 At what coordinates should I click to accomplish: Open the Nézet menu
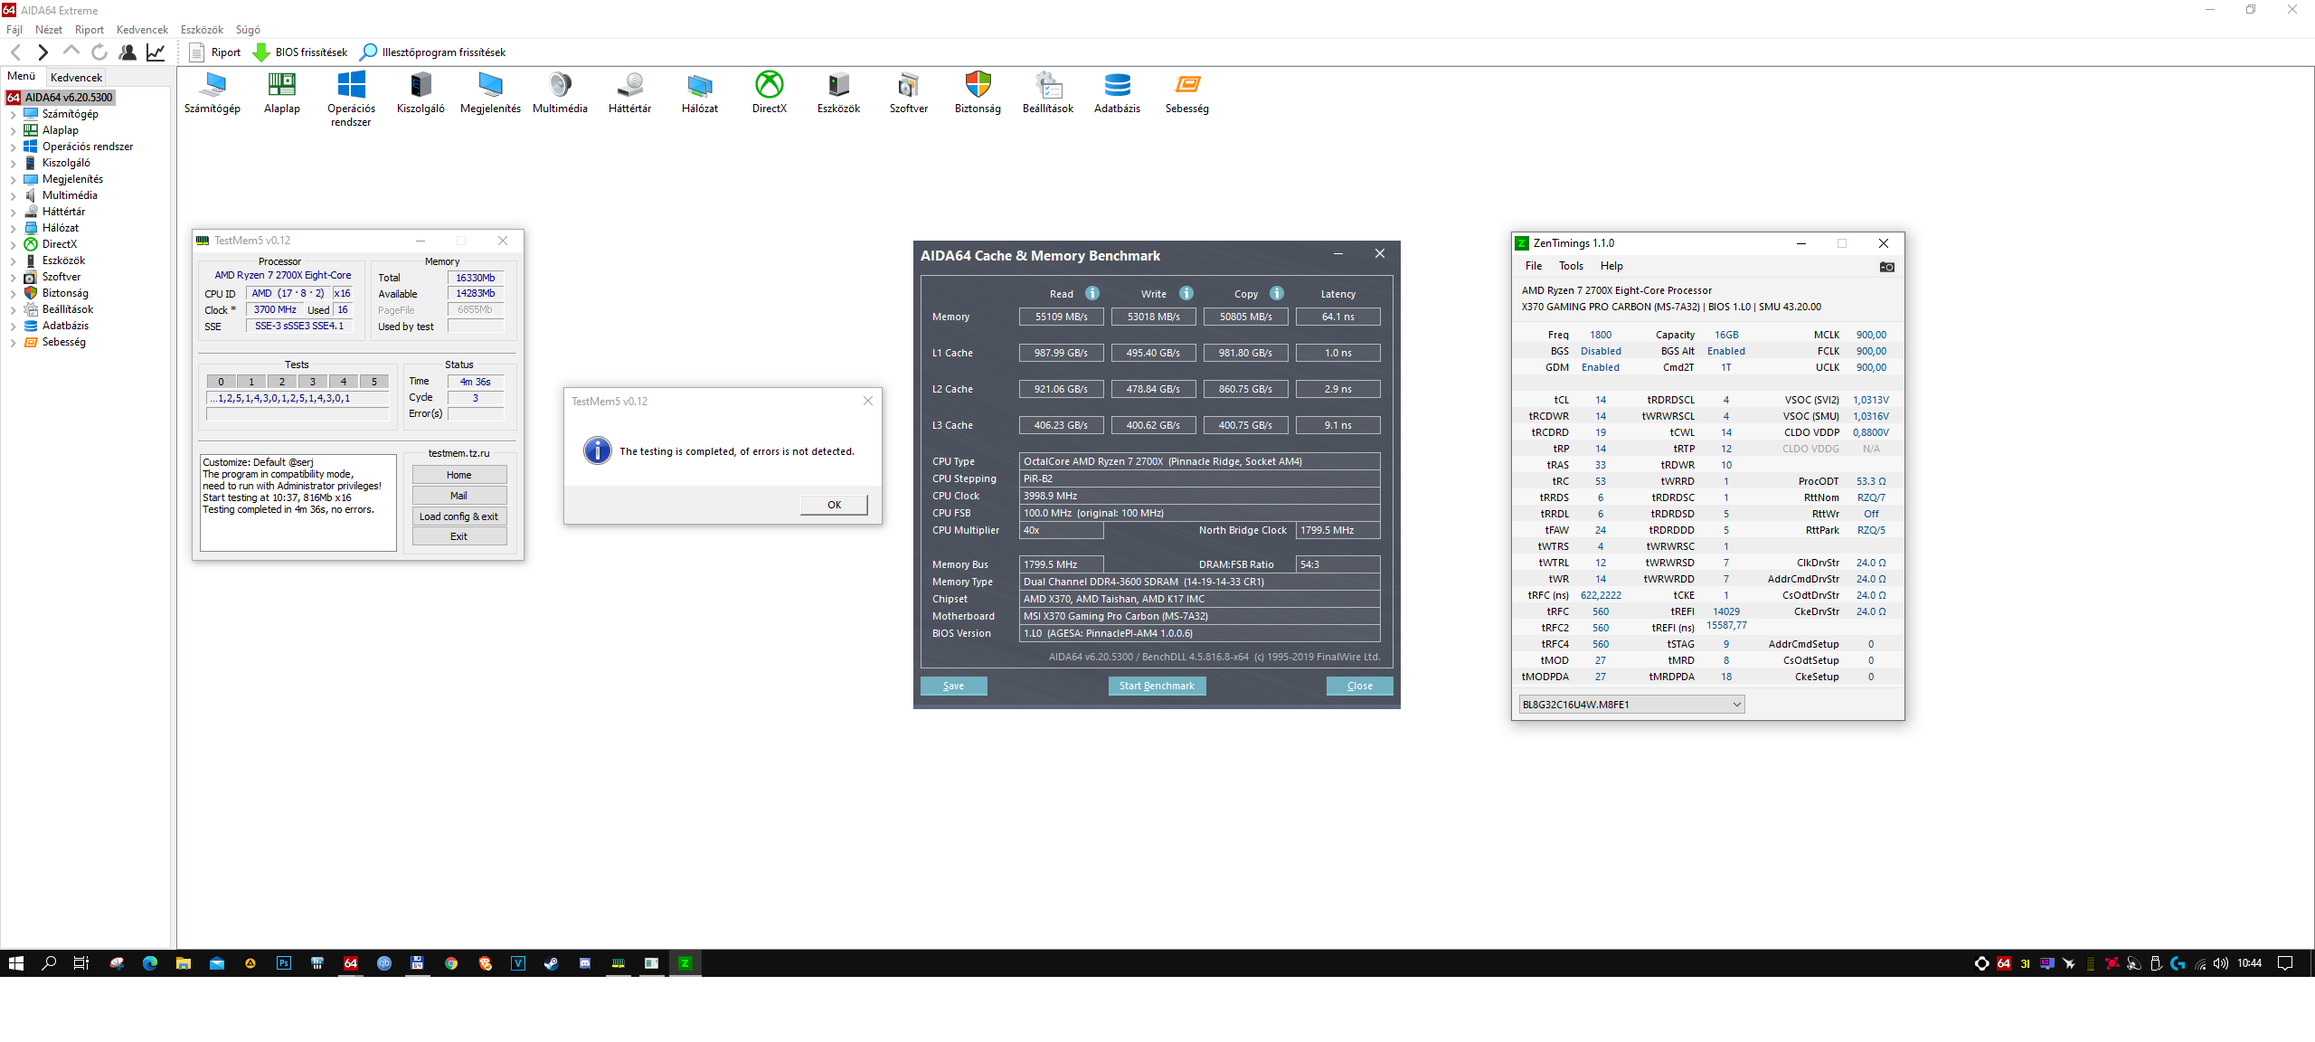48,30
